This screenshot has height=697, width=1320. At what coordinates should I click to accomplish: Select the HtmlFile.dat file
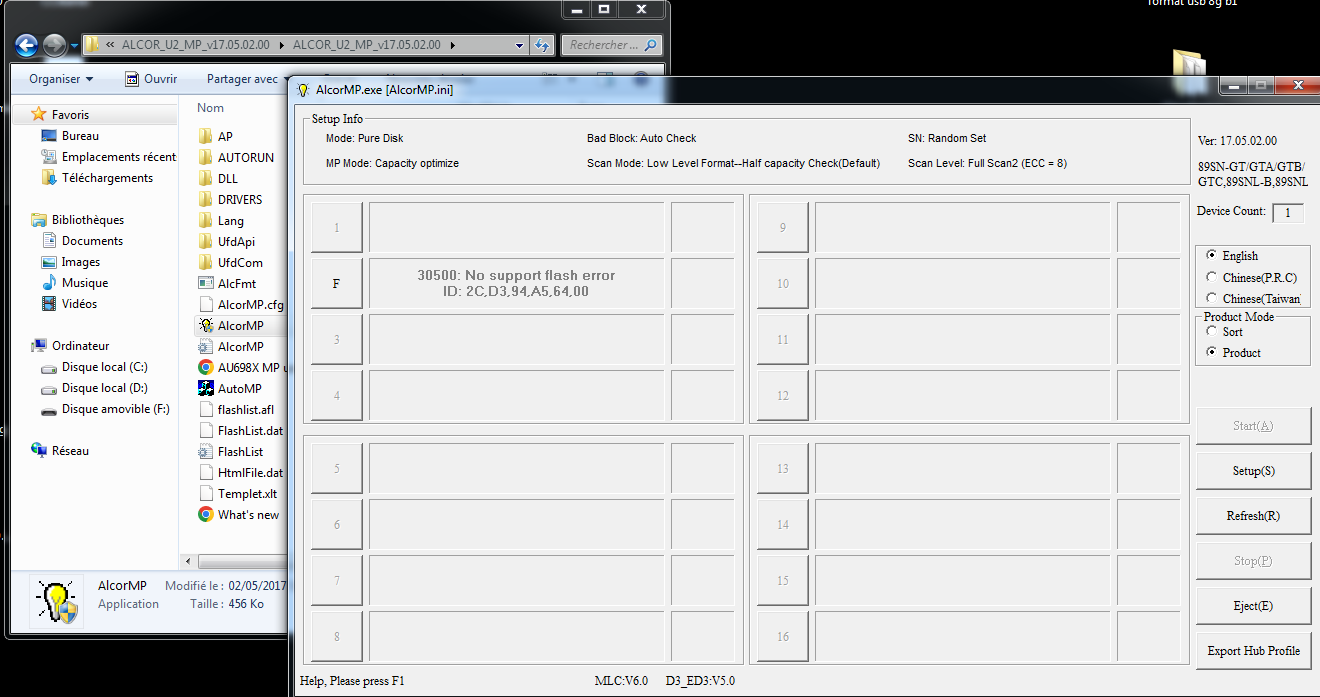pyautogui.click(x=250, y=473)
